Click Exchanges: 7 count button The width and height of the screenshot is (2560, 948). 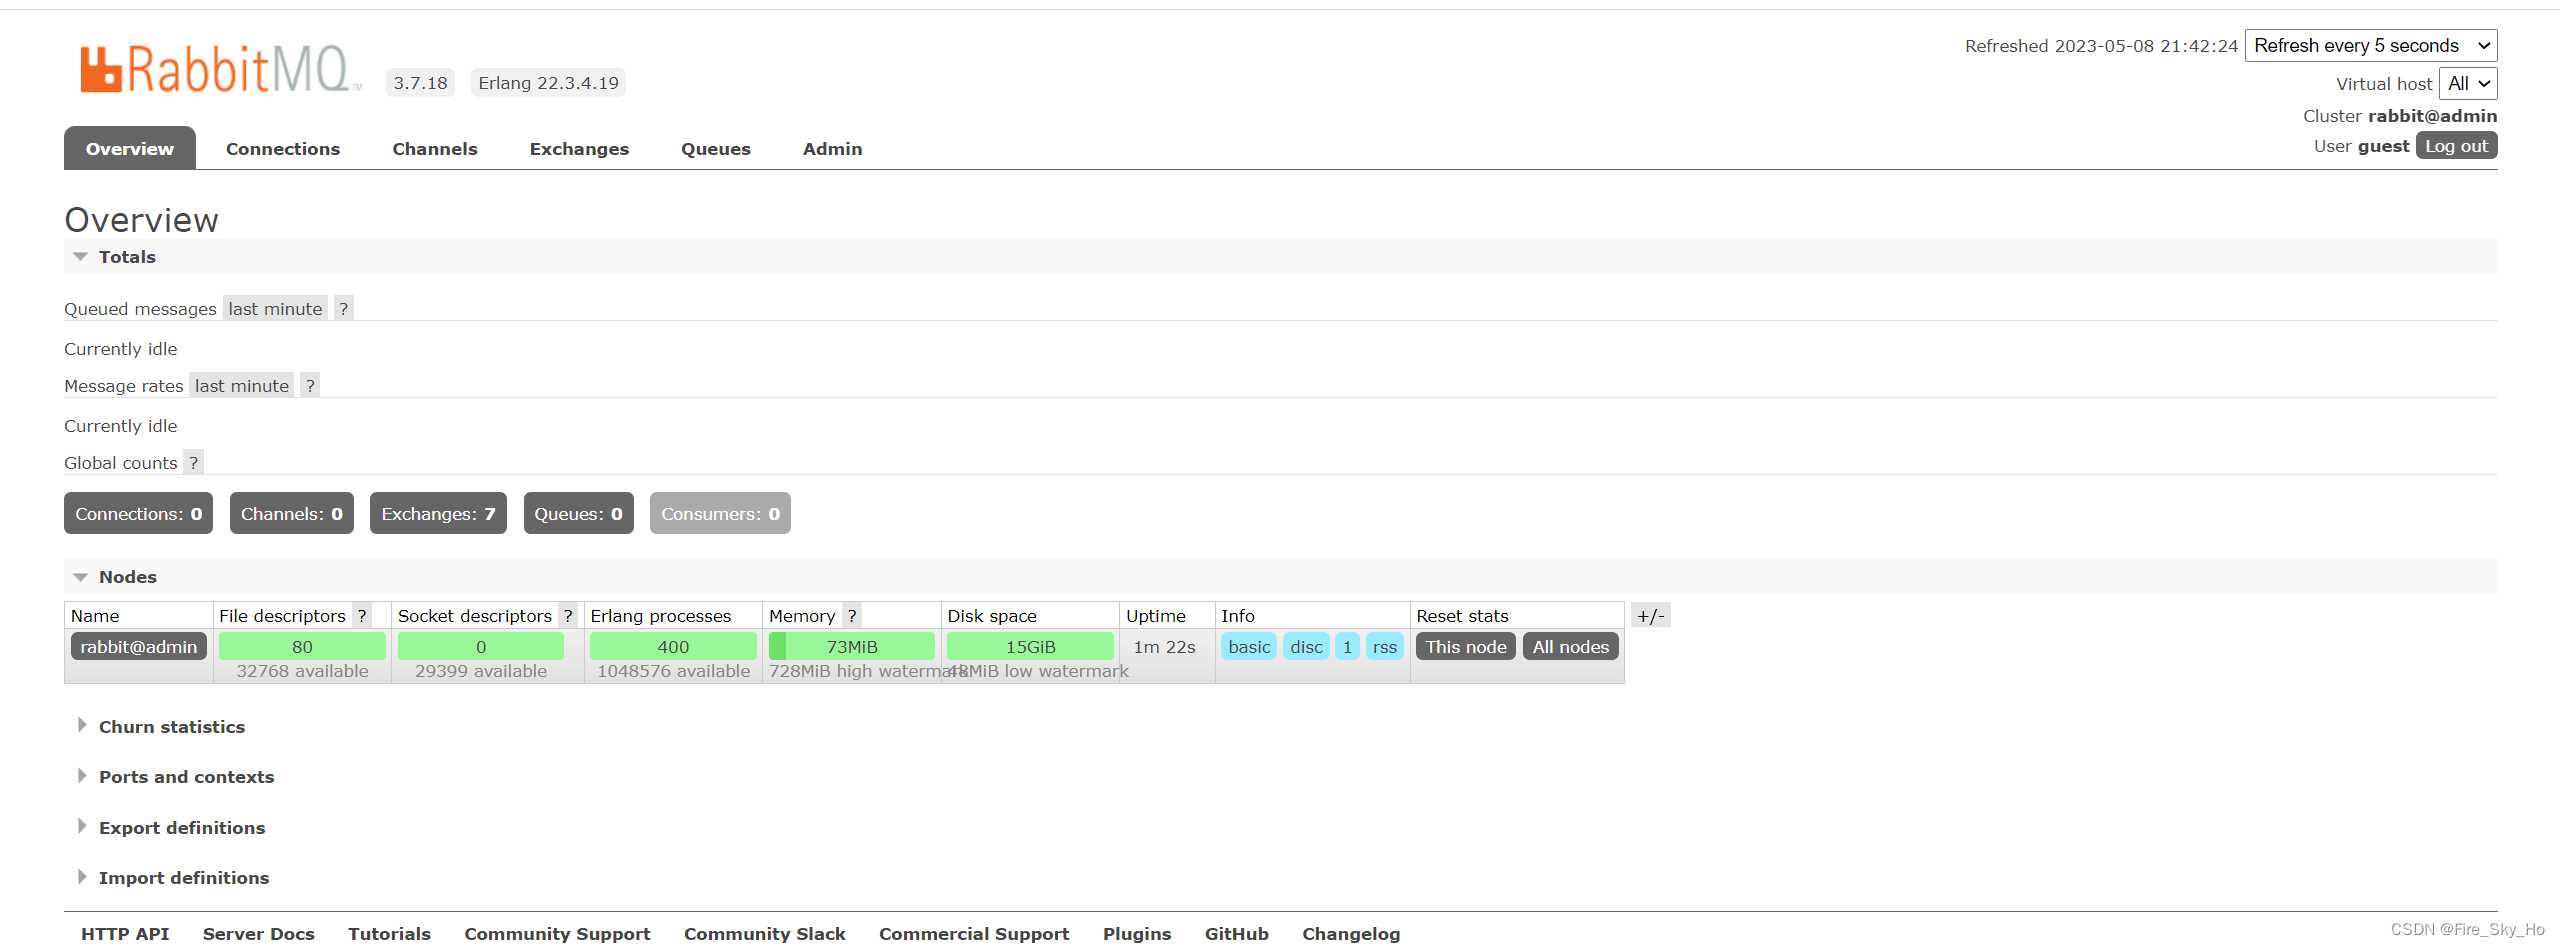(438, 513)
